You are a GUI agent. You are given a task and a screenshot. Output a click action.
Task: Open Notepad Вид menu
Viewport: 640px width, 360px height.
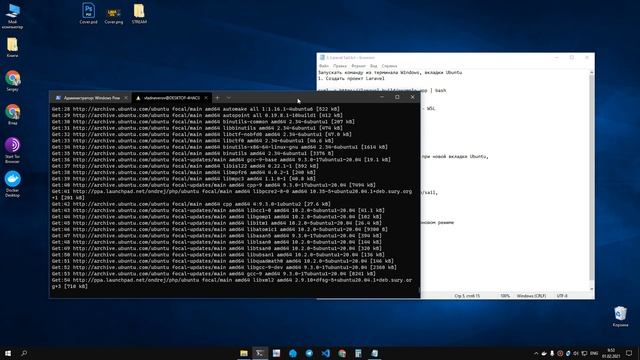pyautogui.click(x=373, y=66)
